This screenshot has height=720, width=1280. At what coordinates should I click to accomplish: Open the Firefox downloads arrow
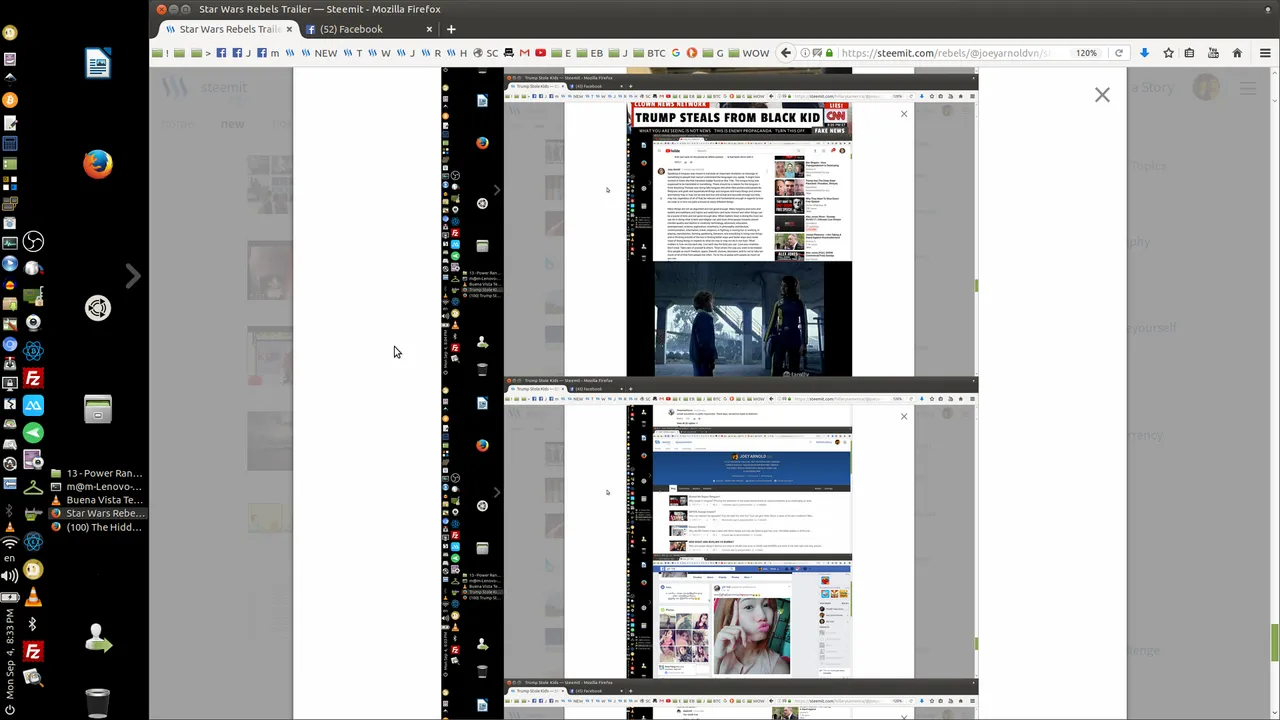coord(1144,53)
